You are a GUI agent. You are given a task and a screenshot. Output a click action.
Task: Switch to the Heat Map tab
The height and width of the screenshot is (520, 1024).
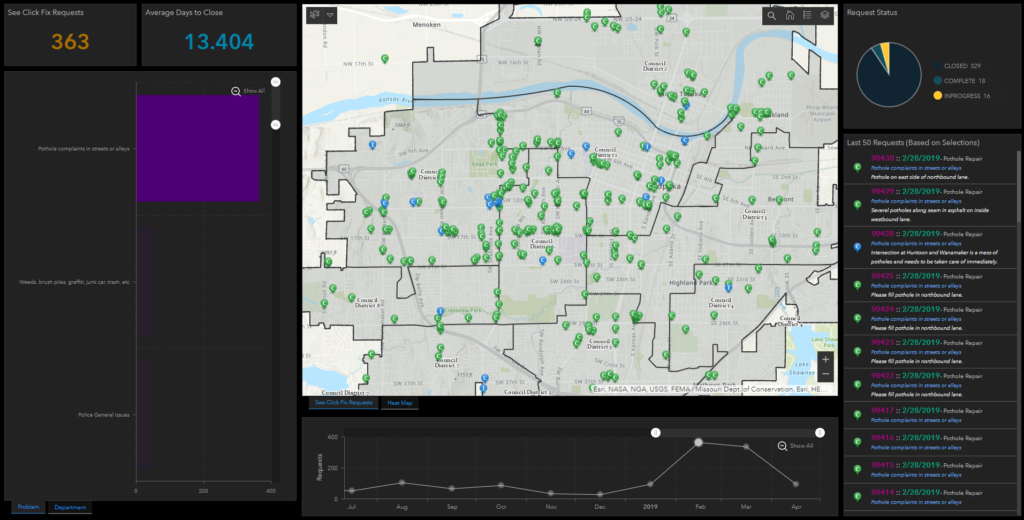(x=400, y=403)
